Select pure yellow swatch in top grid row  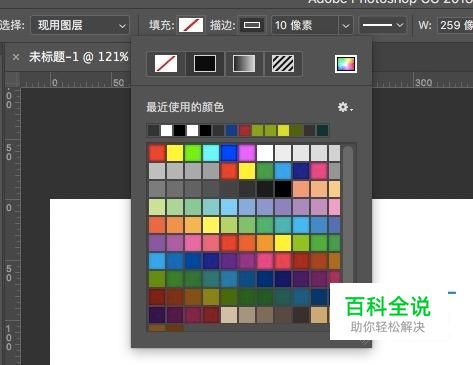175,153
